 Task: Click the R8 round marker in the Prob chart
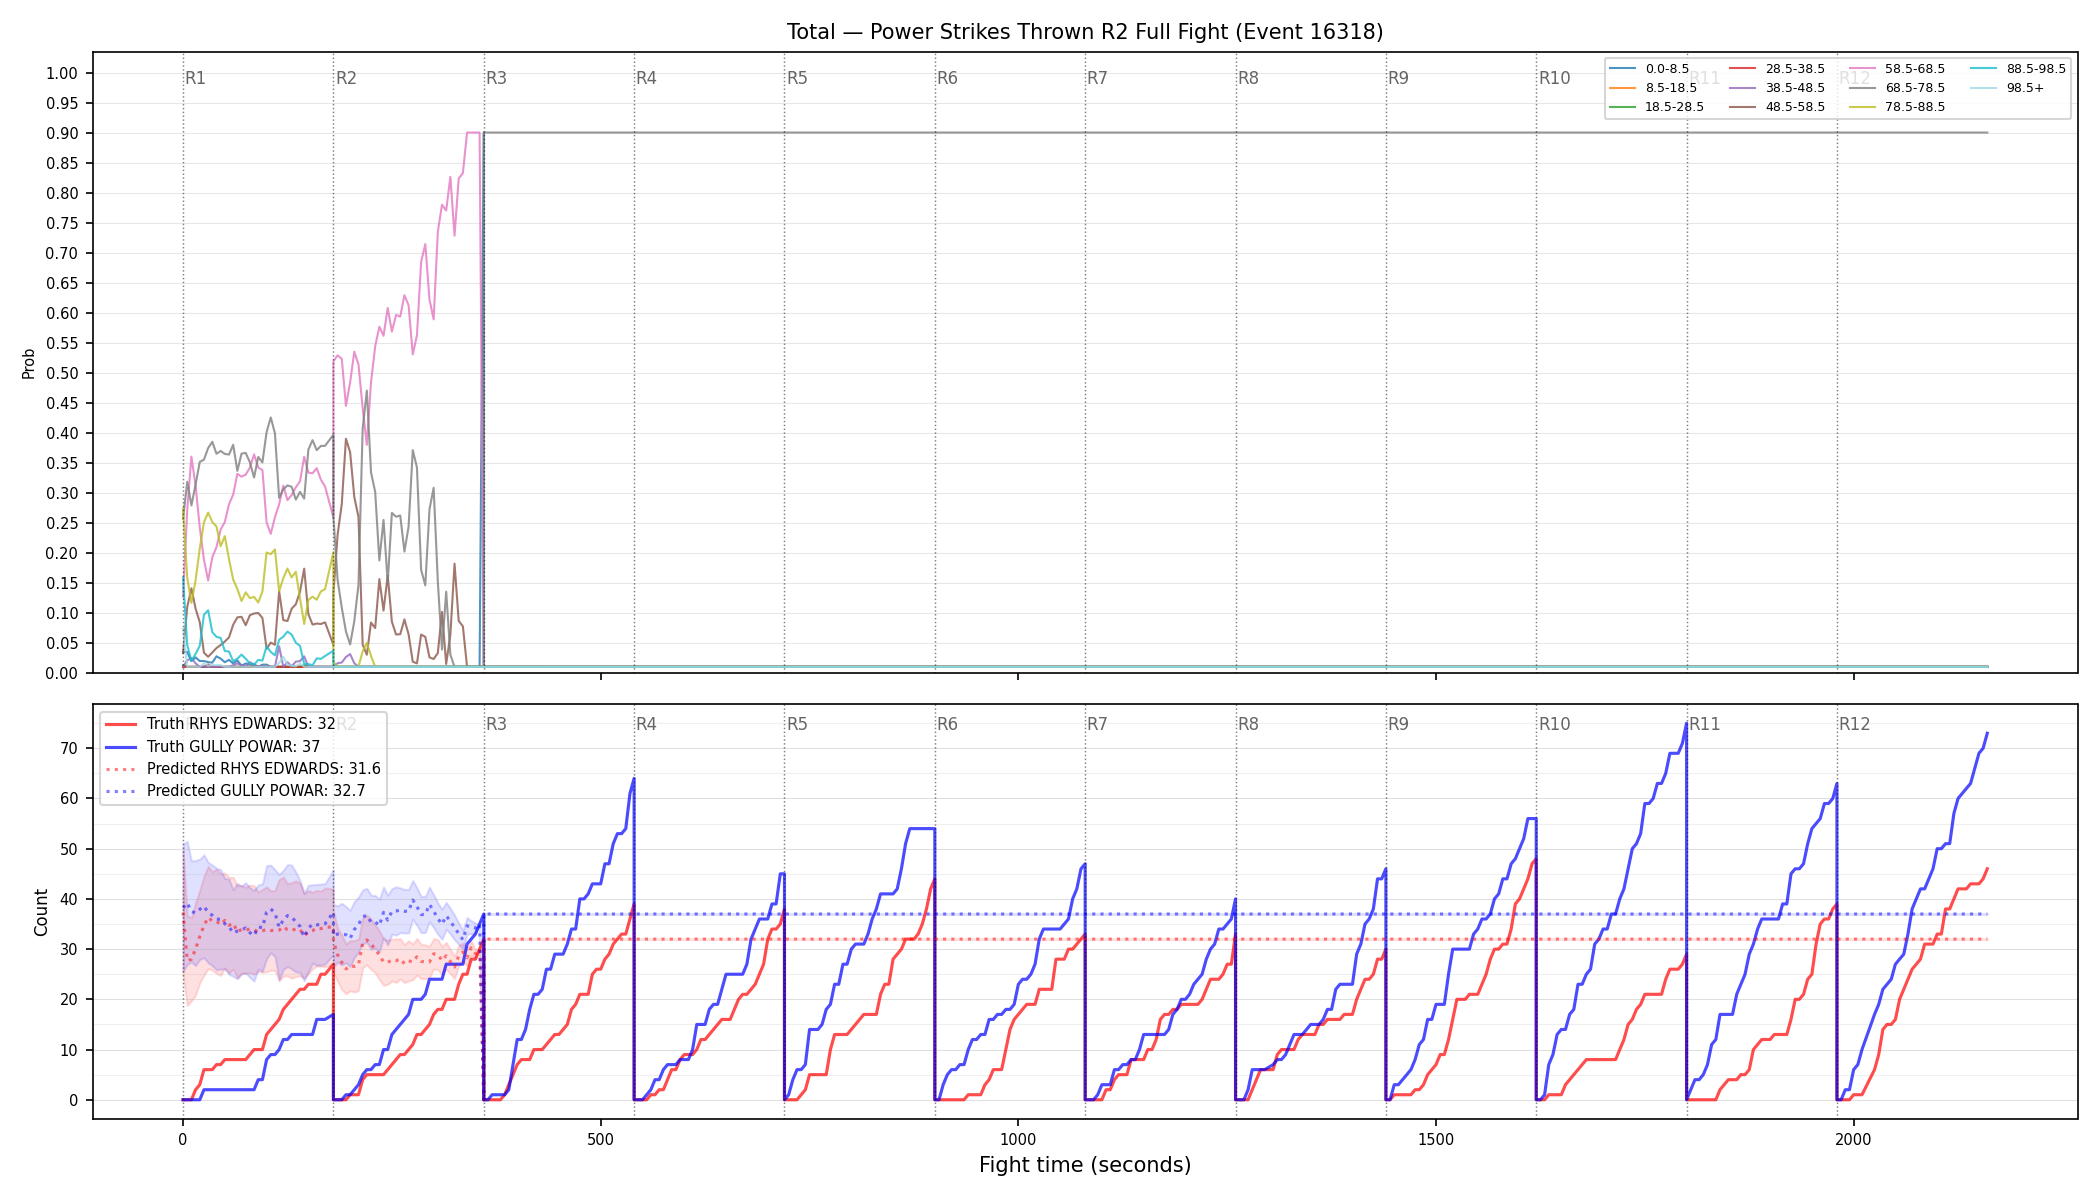[1249, 78]
